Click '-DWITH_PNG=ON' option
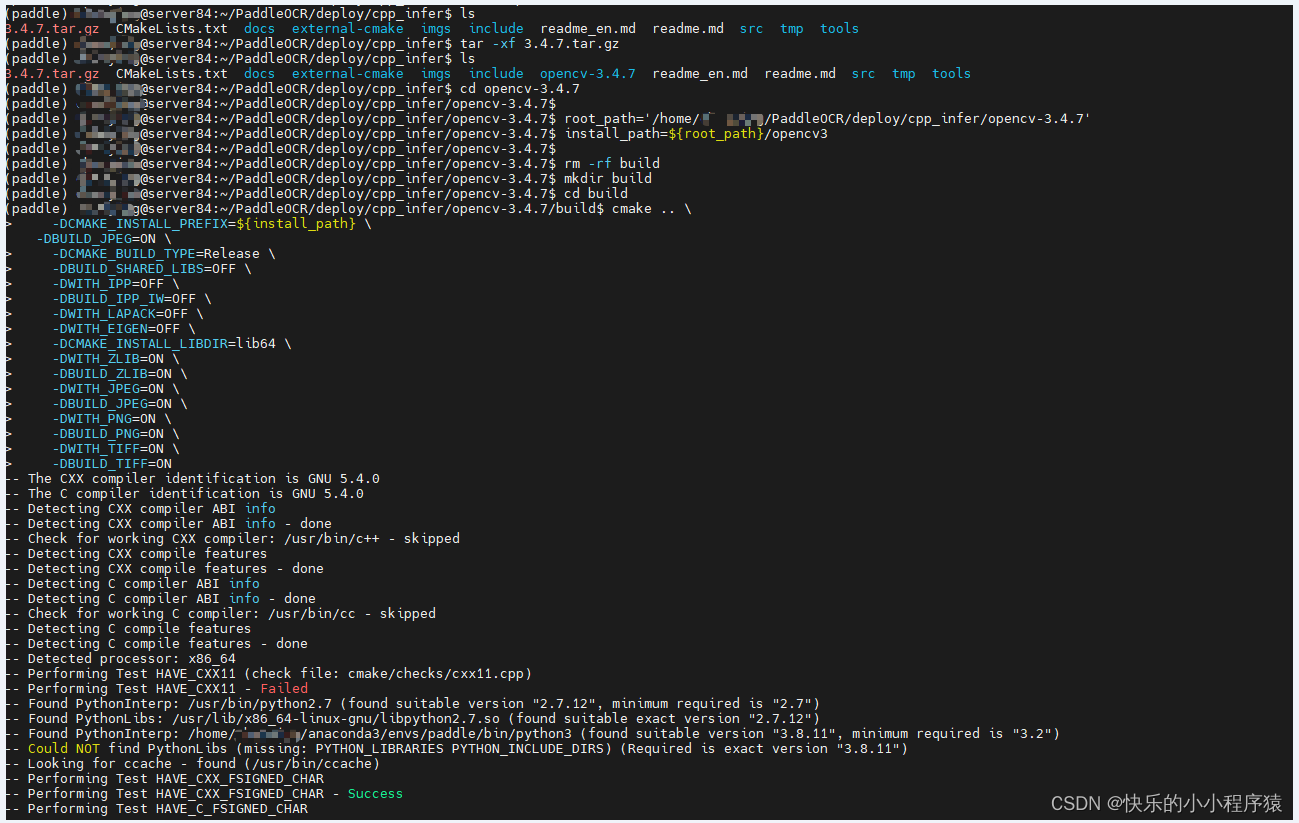Image resolution: width=1299 pixels, height=823 pixels. tap(104, 419)
